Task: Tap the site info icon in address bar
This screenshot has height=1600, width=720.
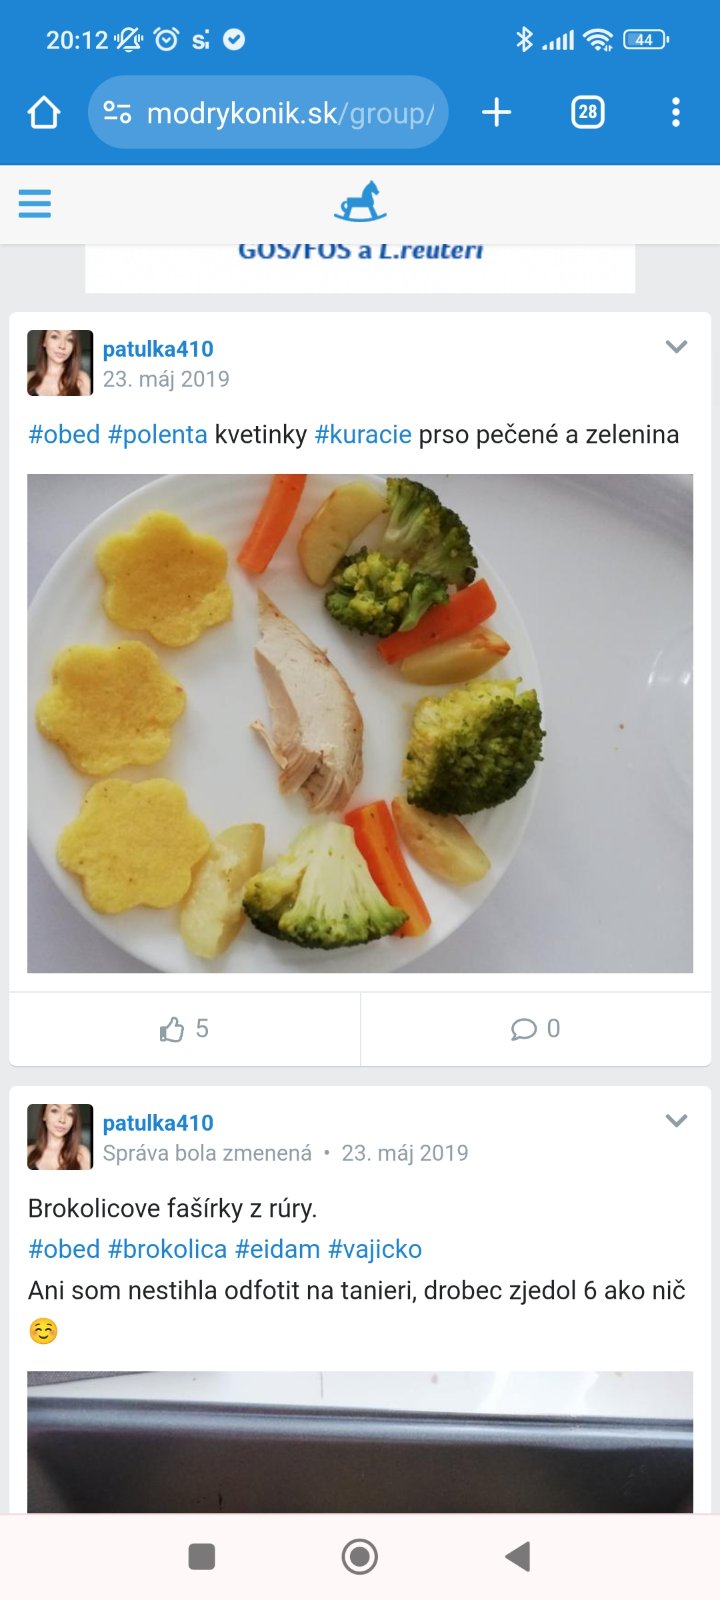Action: click(117, 113)
